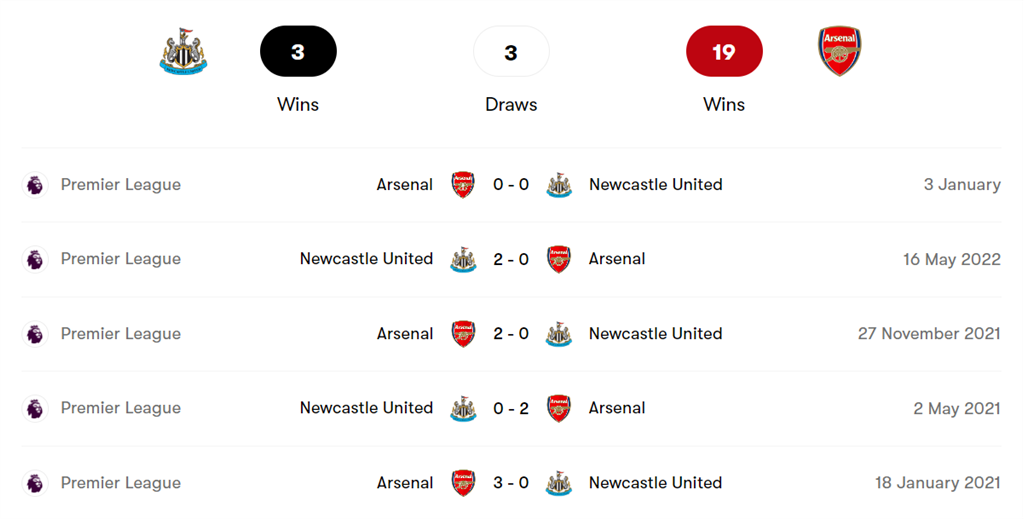Open the 3 - 0 score from 18 January 2021
Image resolution: width=1024 pixels, height=519 pixels.
pos(511,483)
